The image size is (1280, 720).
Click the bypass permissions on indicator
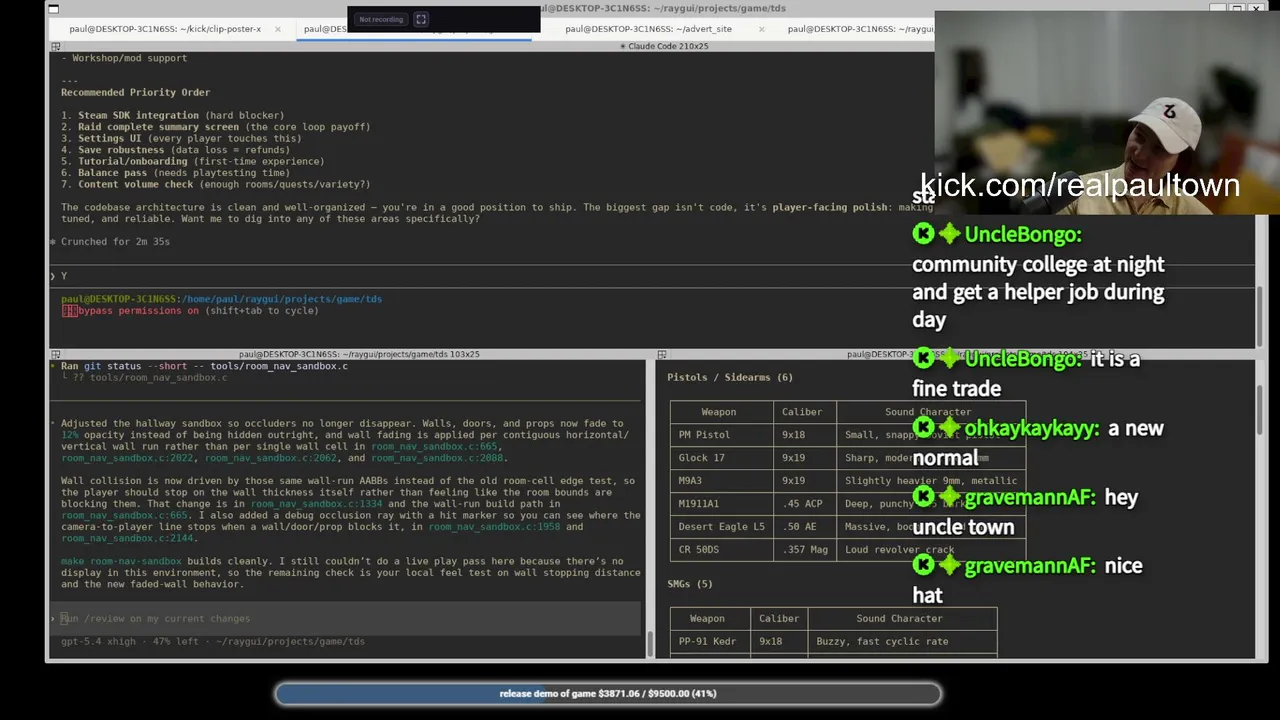click(x=190, y=311)
